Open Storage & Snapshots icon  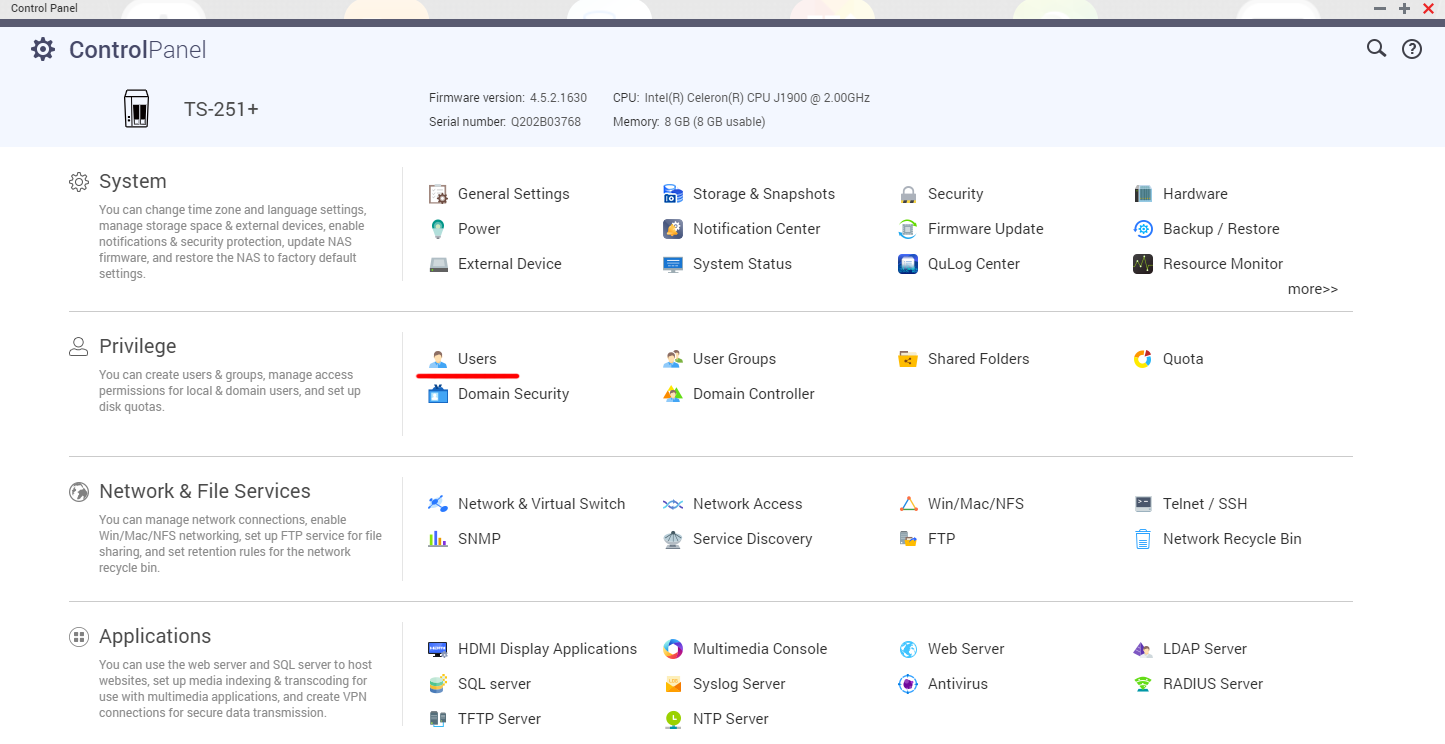point(673,194)
